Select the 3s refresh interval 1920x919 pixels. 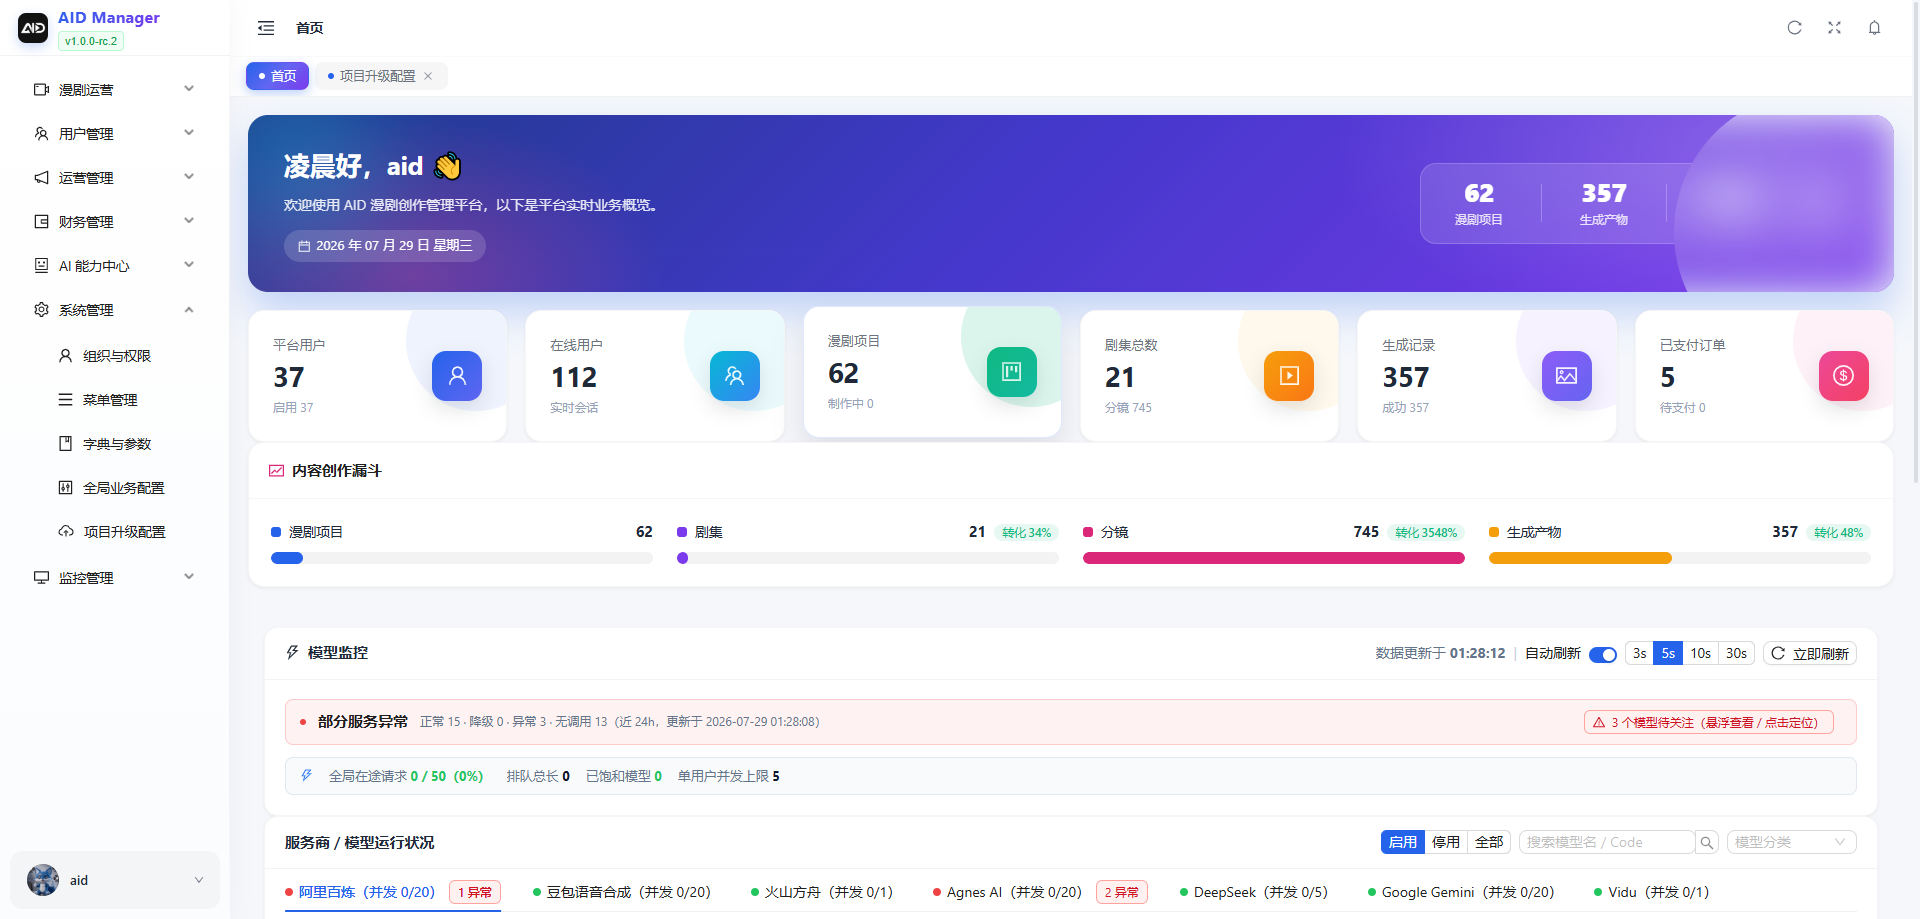point(1639,654)
